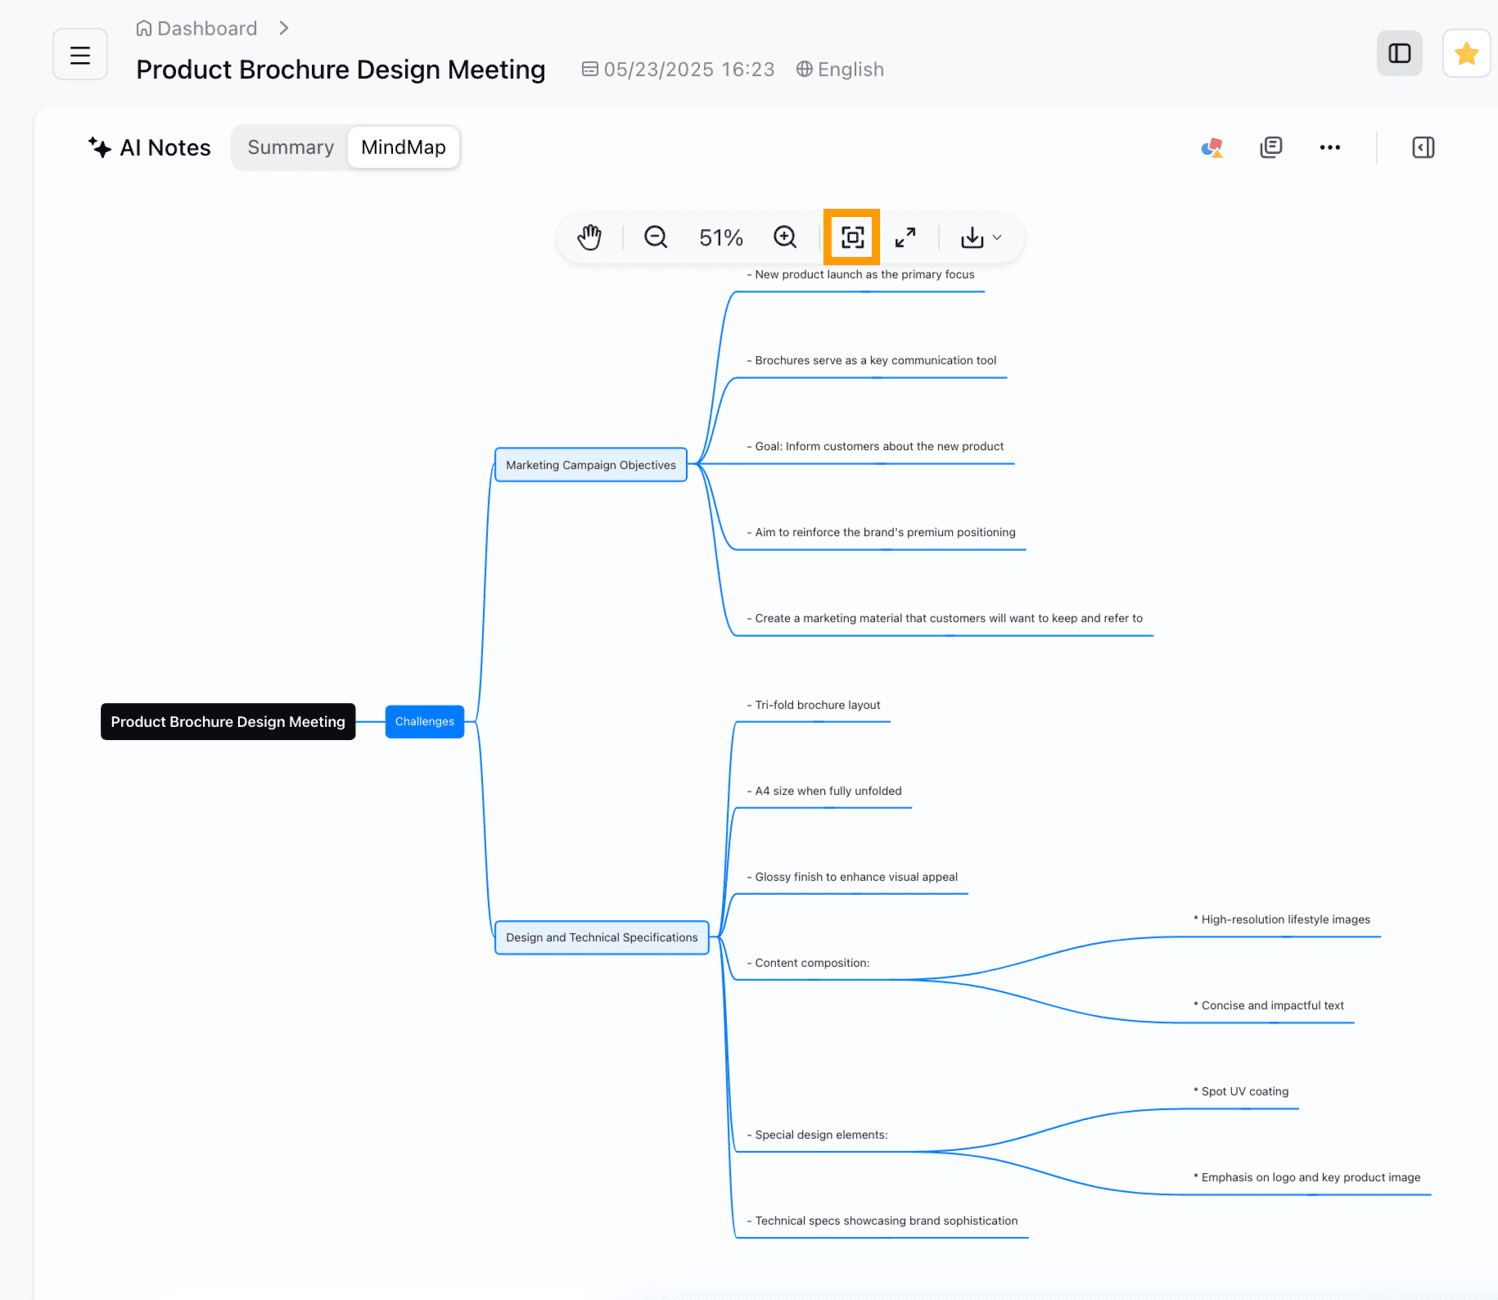1498x1300 pixels.
Task: Change the English language setting
Action: 840,69
